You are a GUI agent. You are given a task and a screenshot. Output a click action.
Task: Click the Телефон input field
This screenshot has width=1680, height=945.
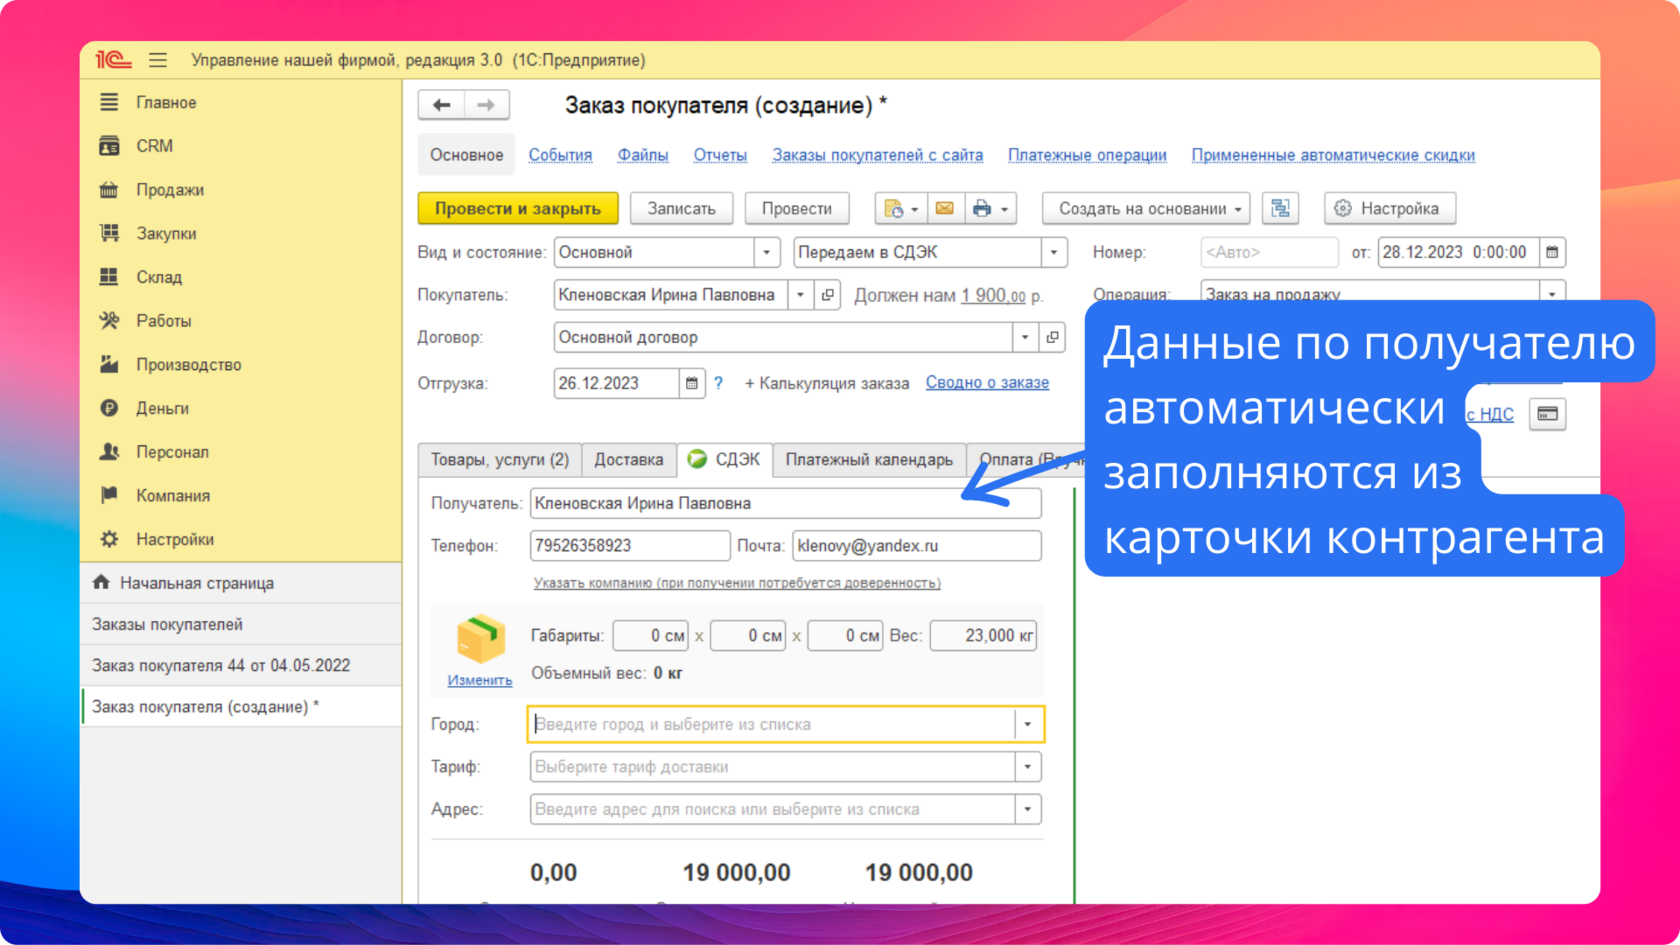[x=630, y=546]
